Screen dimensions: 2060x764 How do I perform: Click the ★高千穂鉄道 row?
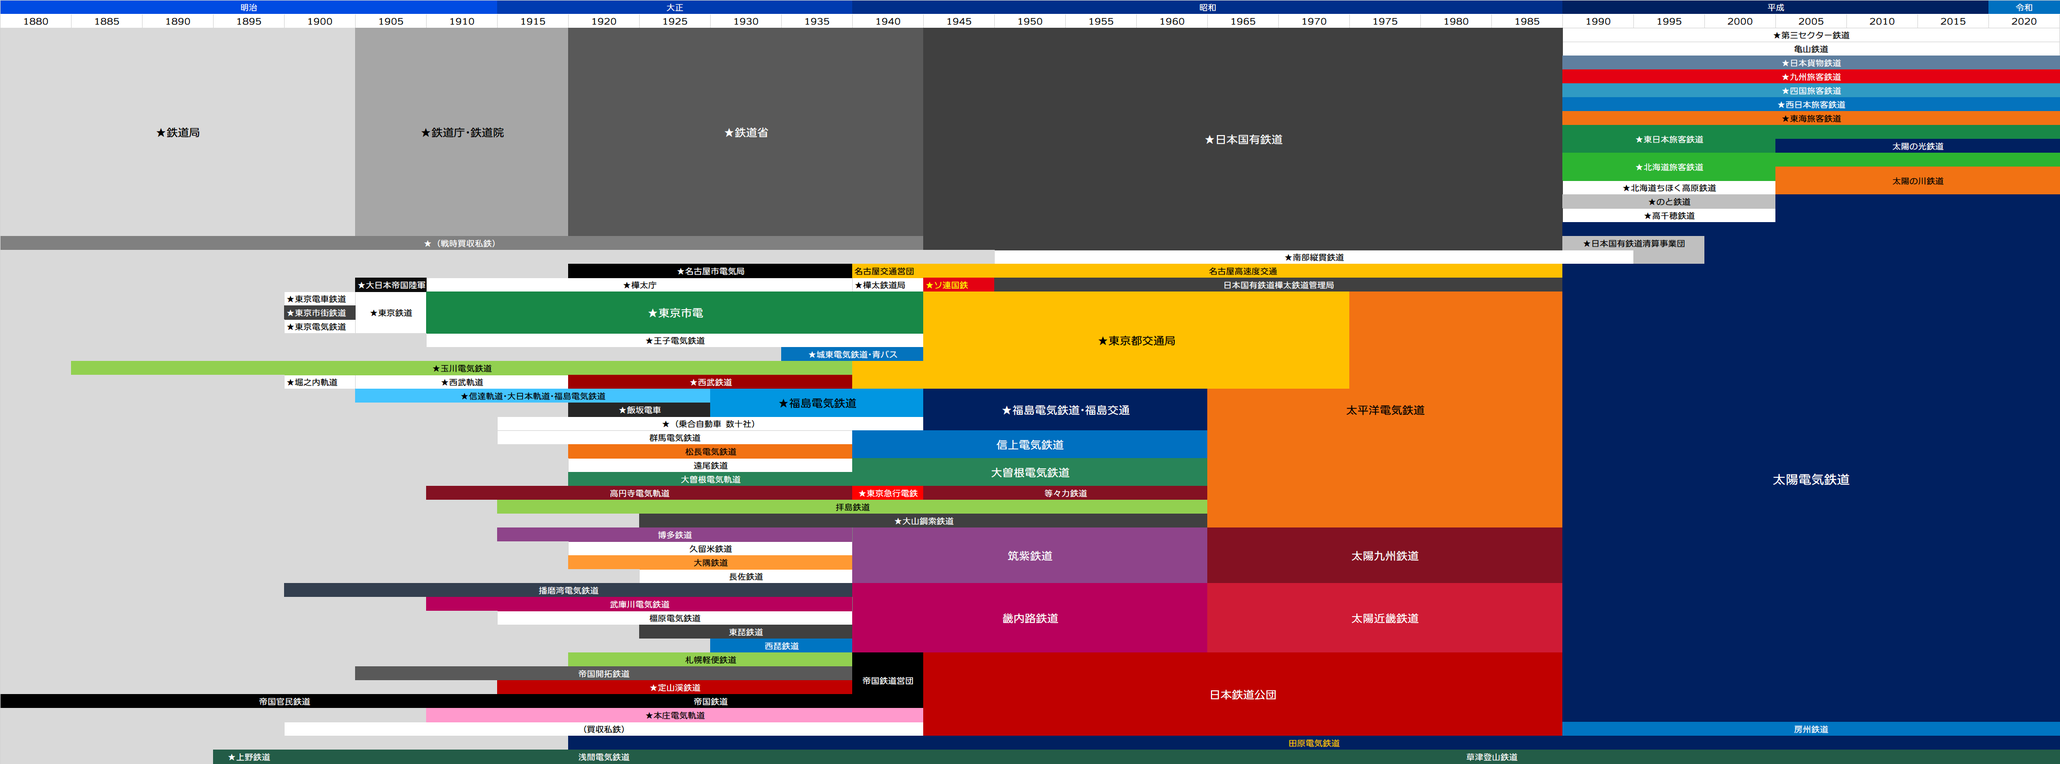pyautogui.click(x=1669, y=216)
